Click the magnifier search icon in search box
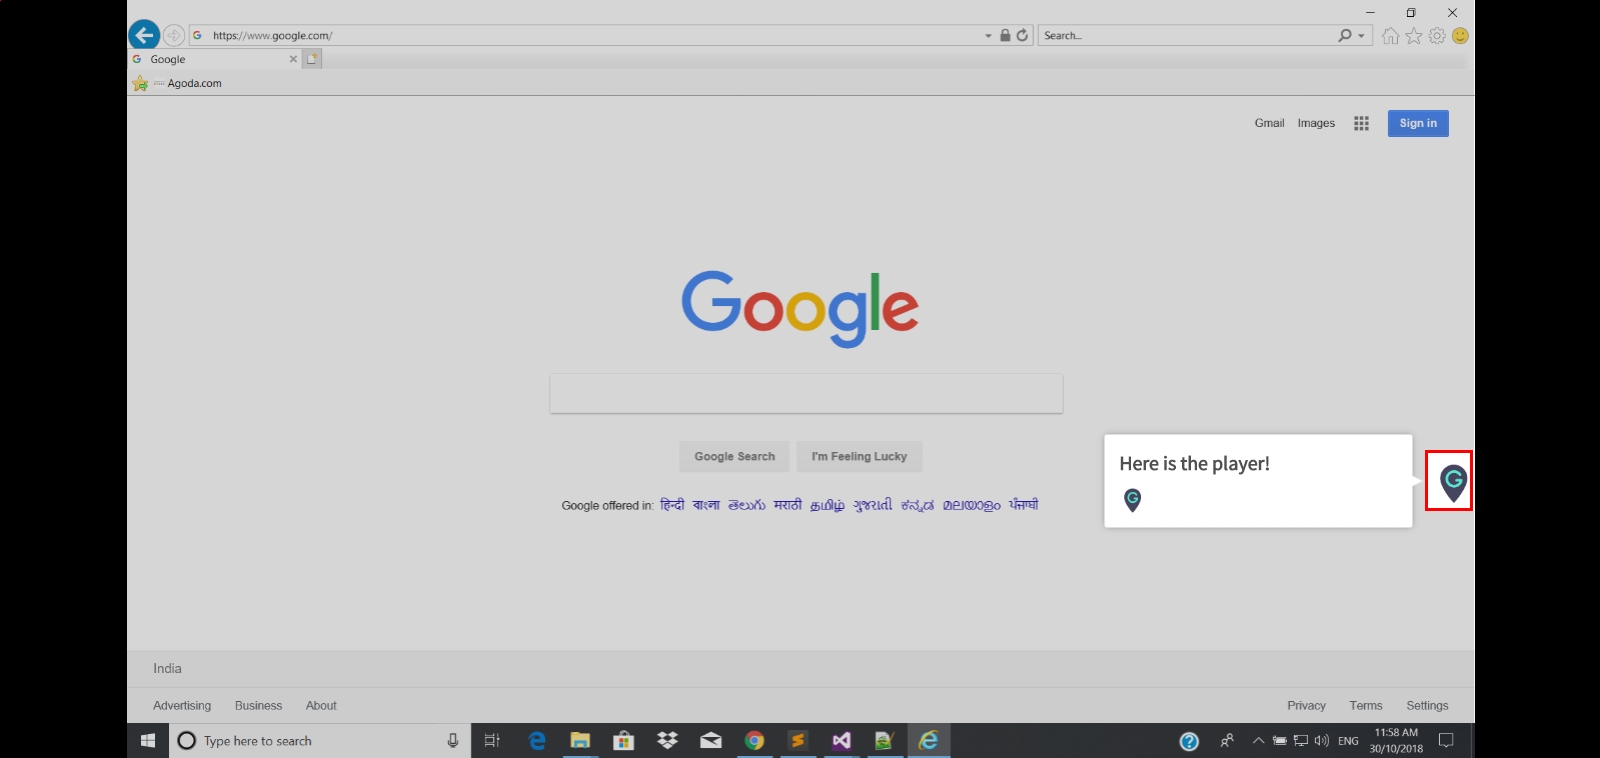 click(x=1345, y=35)
